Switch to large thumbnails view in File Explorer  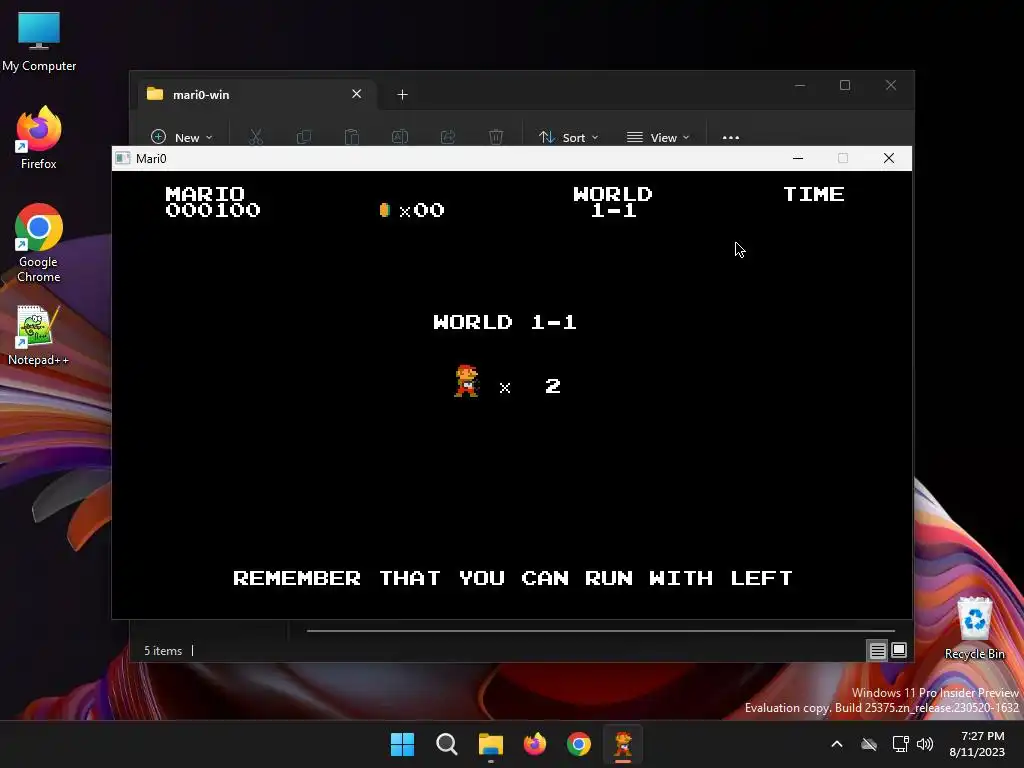[899, 650]
